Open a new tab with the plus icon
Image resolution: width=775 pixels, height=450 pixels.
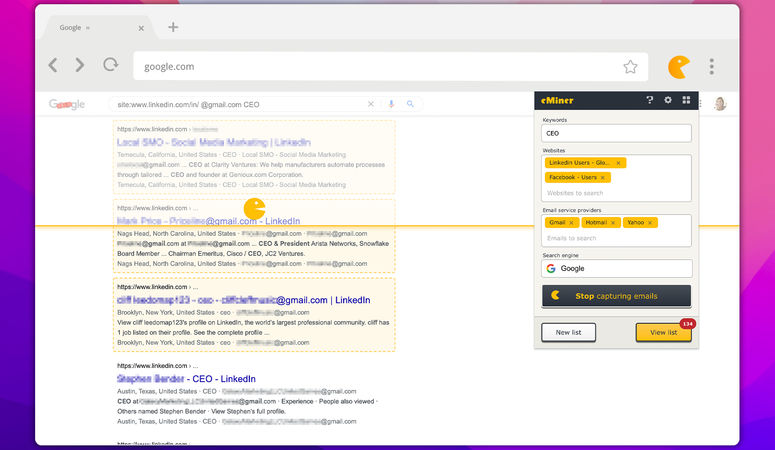173,27
